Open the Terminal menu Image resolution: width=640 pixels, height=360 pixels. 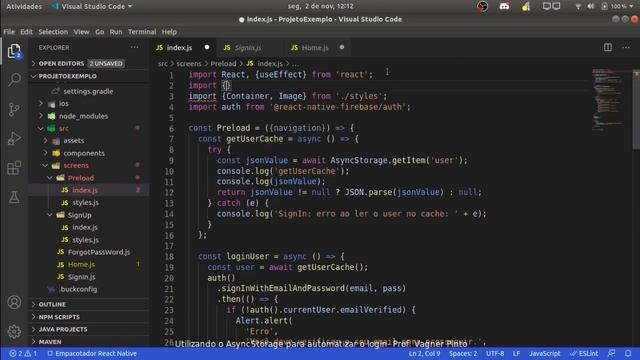[142, 32]
